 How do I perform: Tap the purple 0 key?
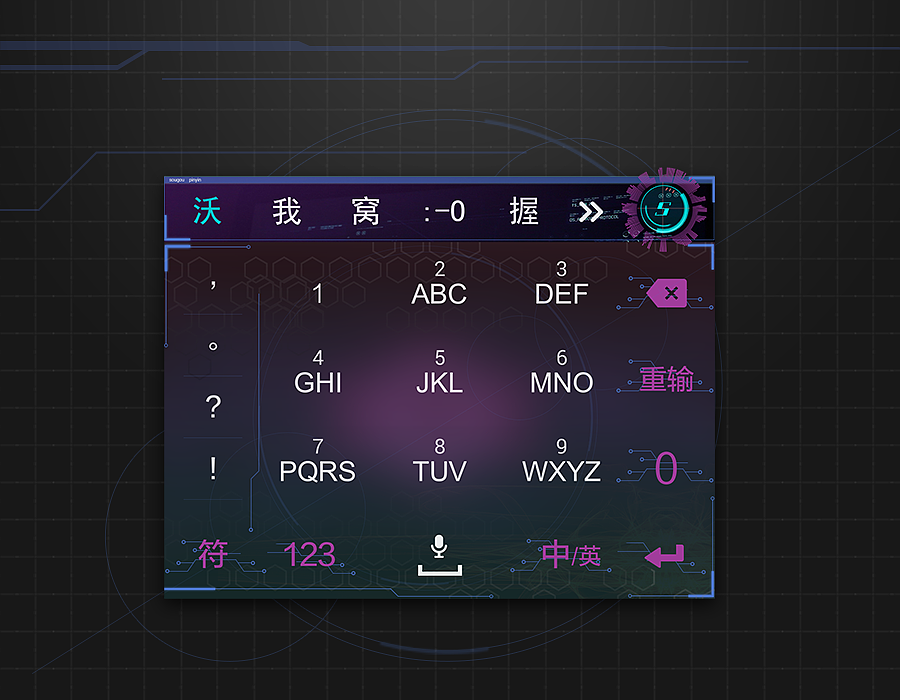666,468
